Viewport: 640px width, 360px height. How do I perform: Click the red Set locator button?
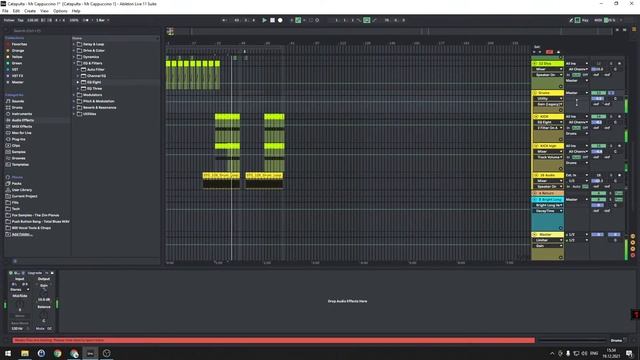(549, 52)
